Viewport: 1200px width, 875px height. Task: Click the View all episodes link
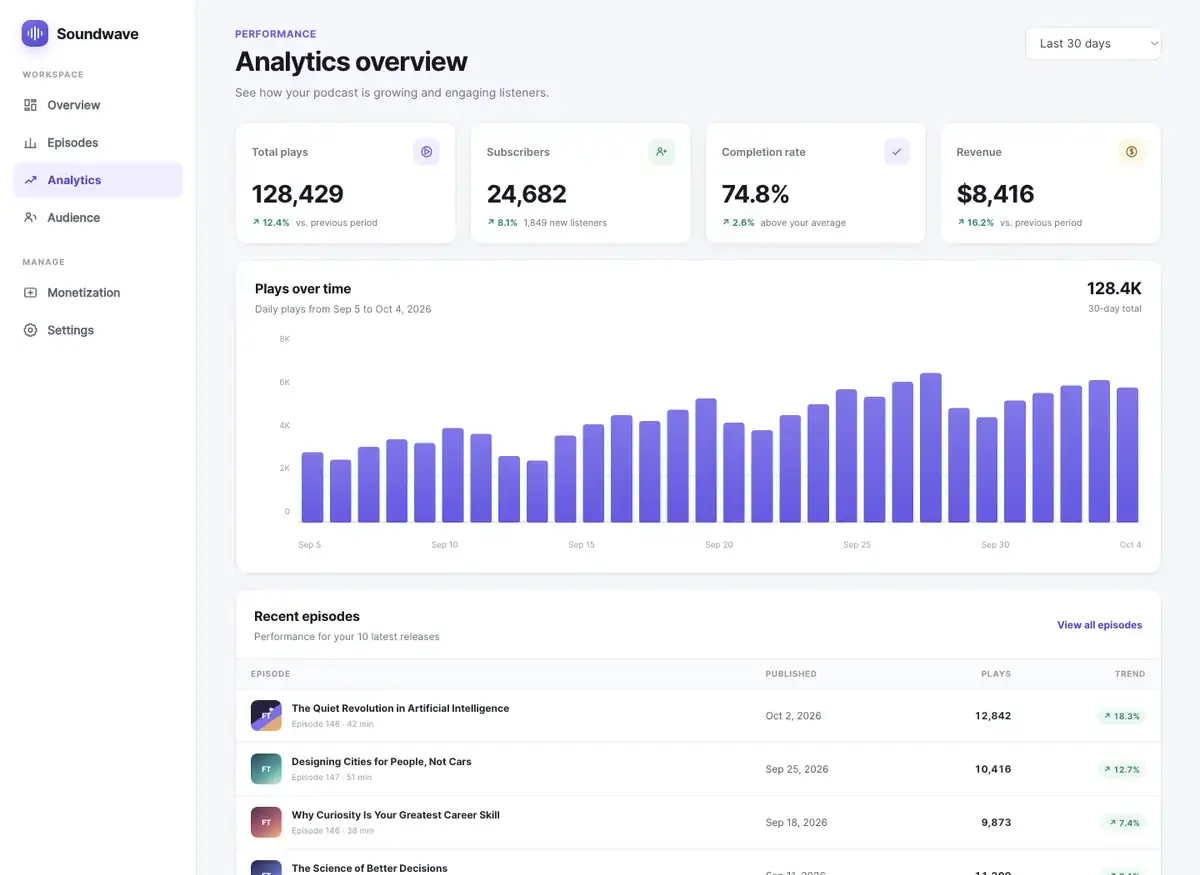[1099, 625]
